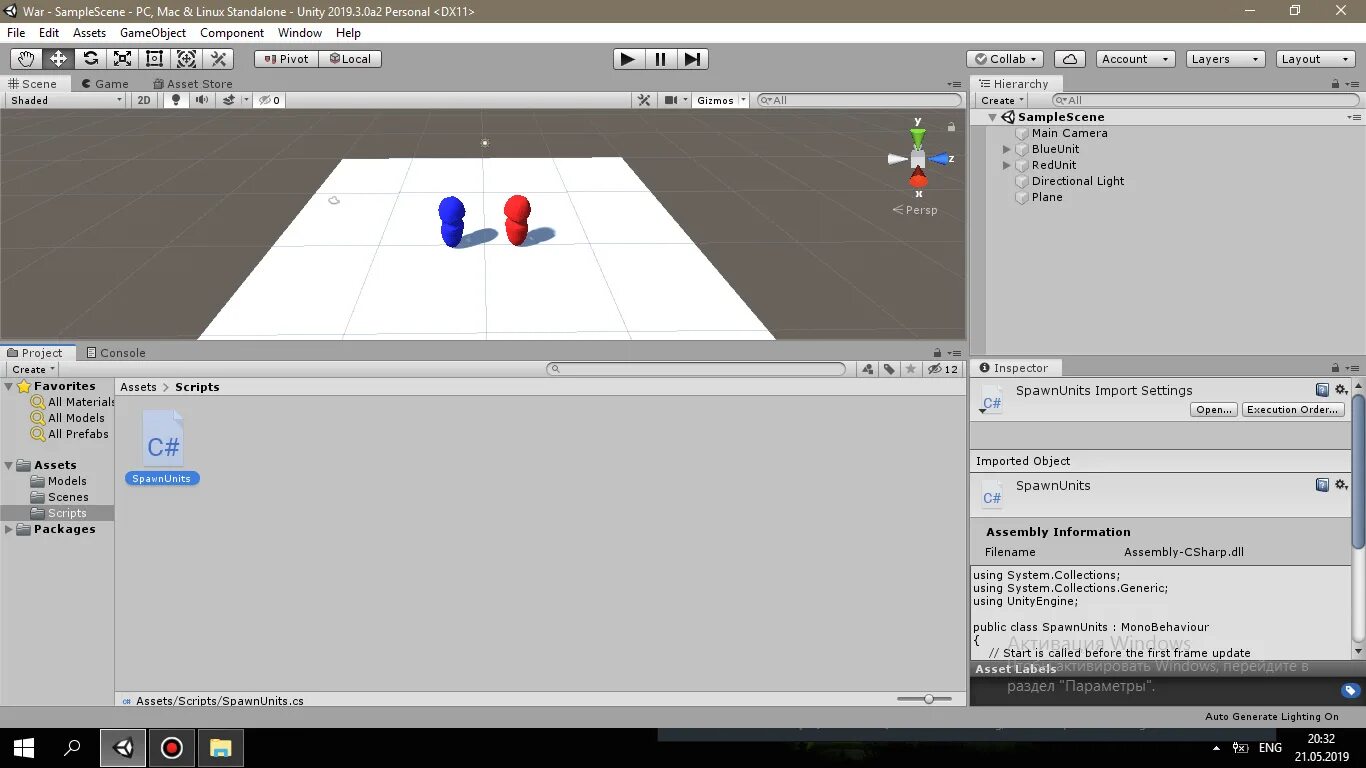Switch to the Game tab
The height and width of the screenshot is (768, 1366).
click(x=104, y=84)
